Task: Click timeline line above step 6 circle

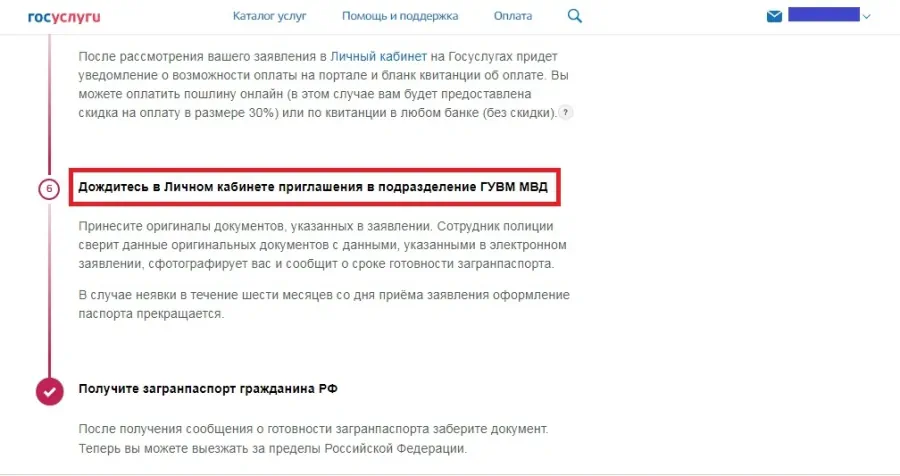Action: 49,105
